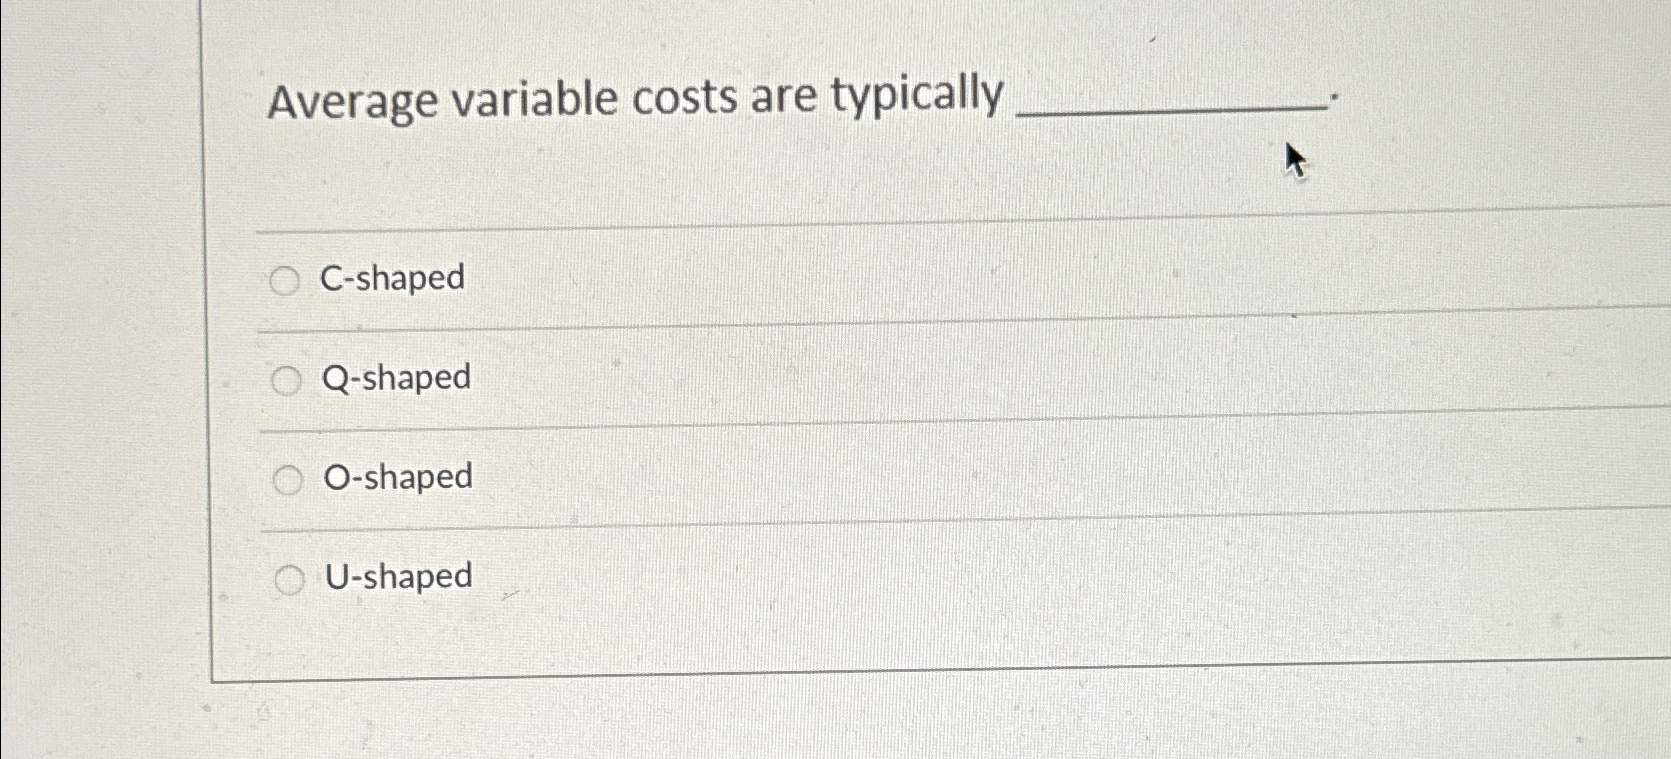Click the C-shaped answer label text
The height and width of the screenshot is (759, 1671).
click(x=390, y=279)
